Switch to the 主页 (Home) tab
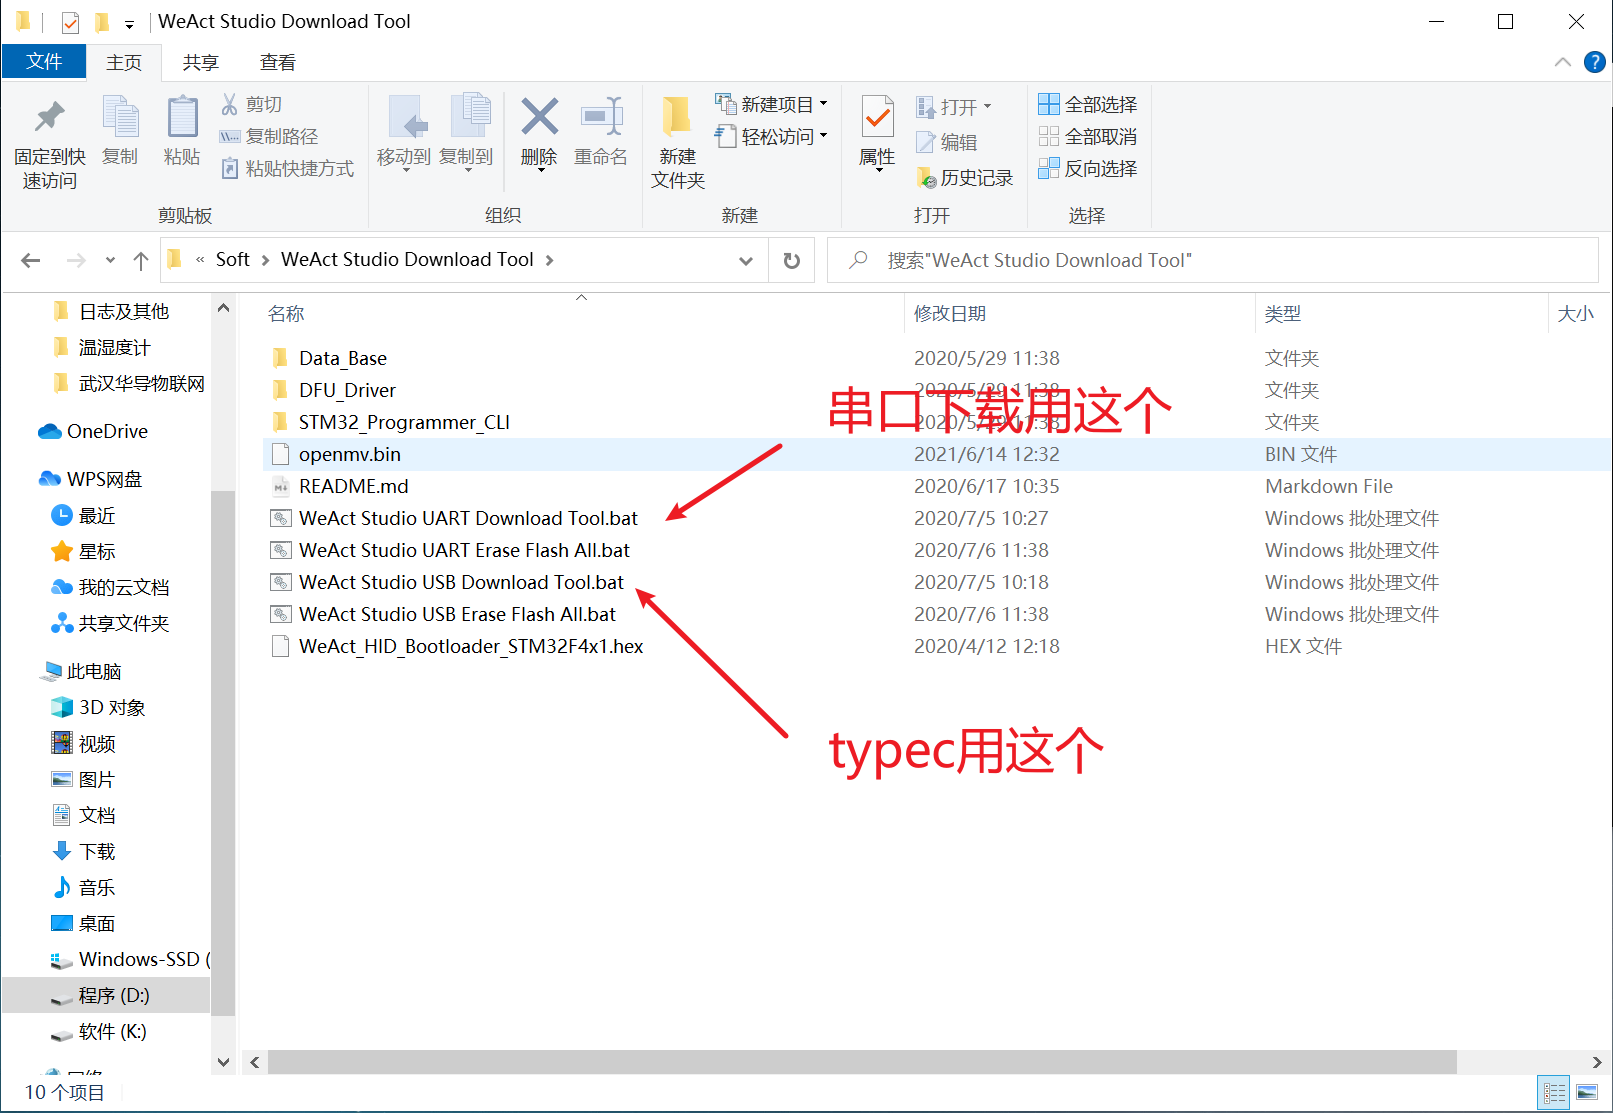Image resolution: width=1613 pixels, height=1113 pixels. (x=124, y=63)
